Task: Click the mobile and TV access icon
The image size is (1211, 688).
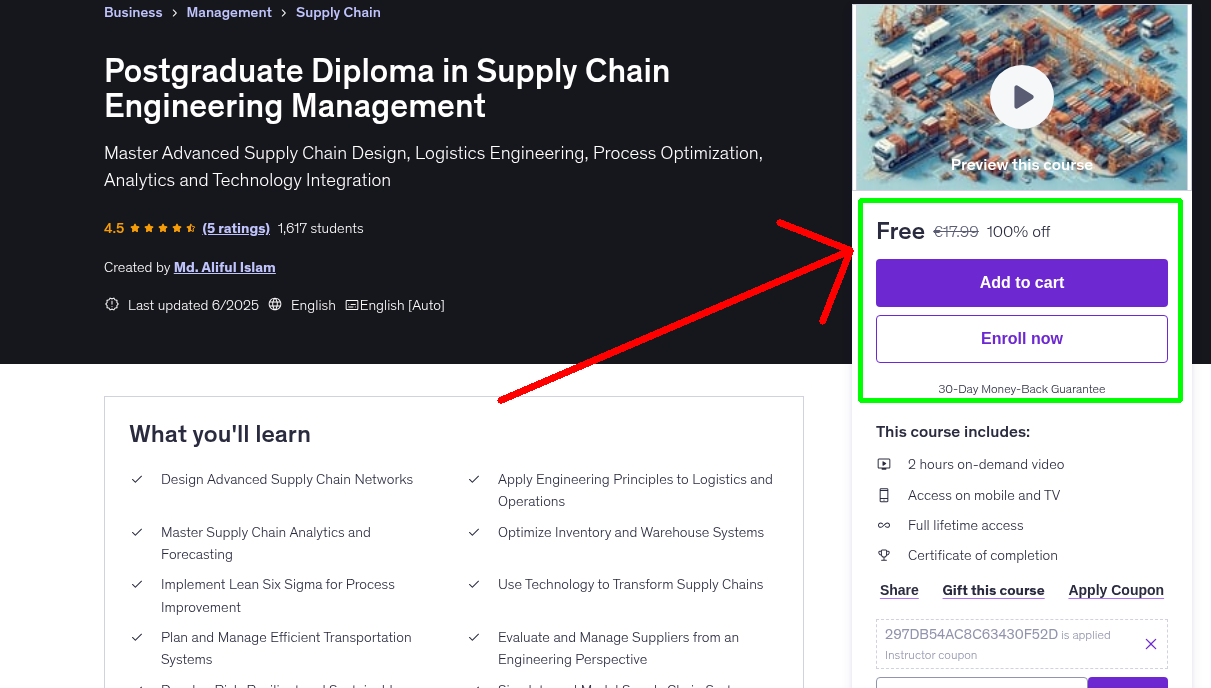Action: 884,494
